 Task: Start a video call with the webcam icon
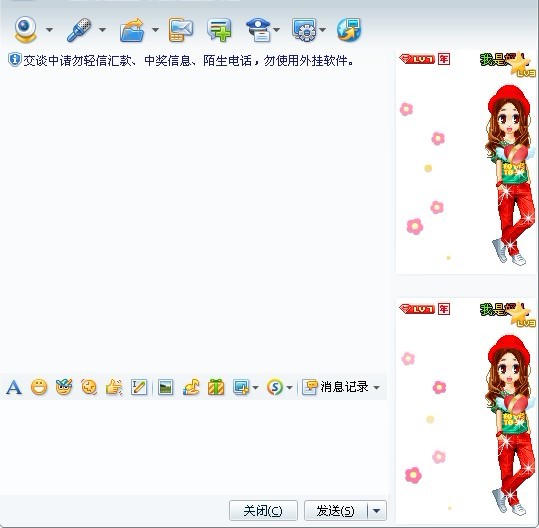coord(25,30)
